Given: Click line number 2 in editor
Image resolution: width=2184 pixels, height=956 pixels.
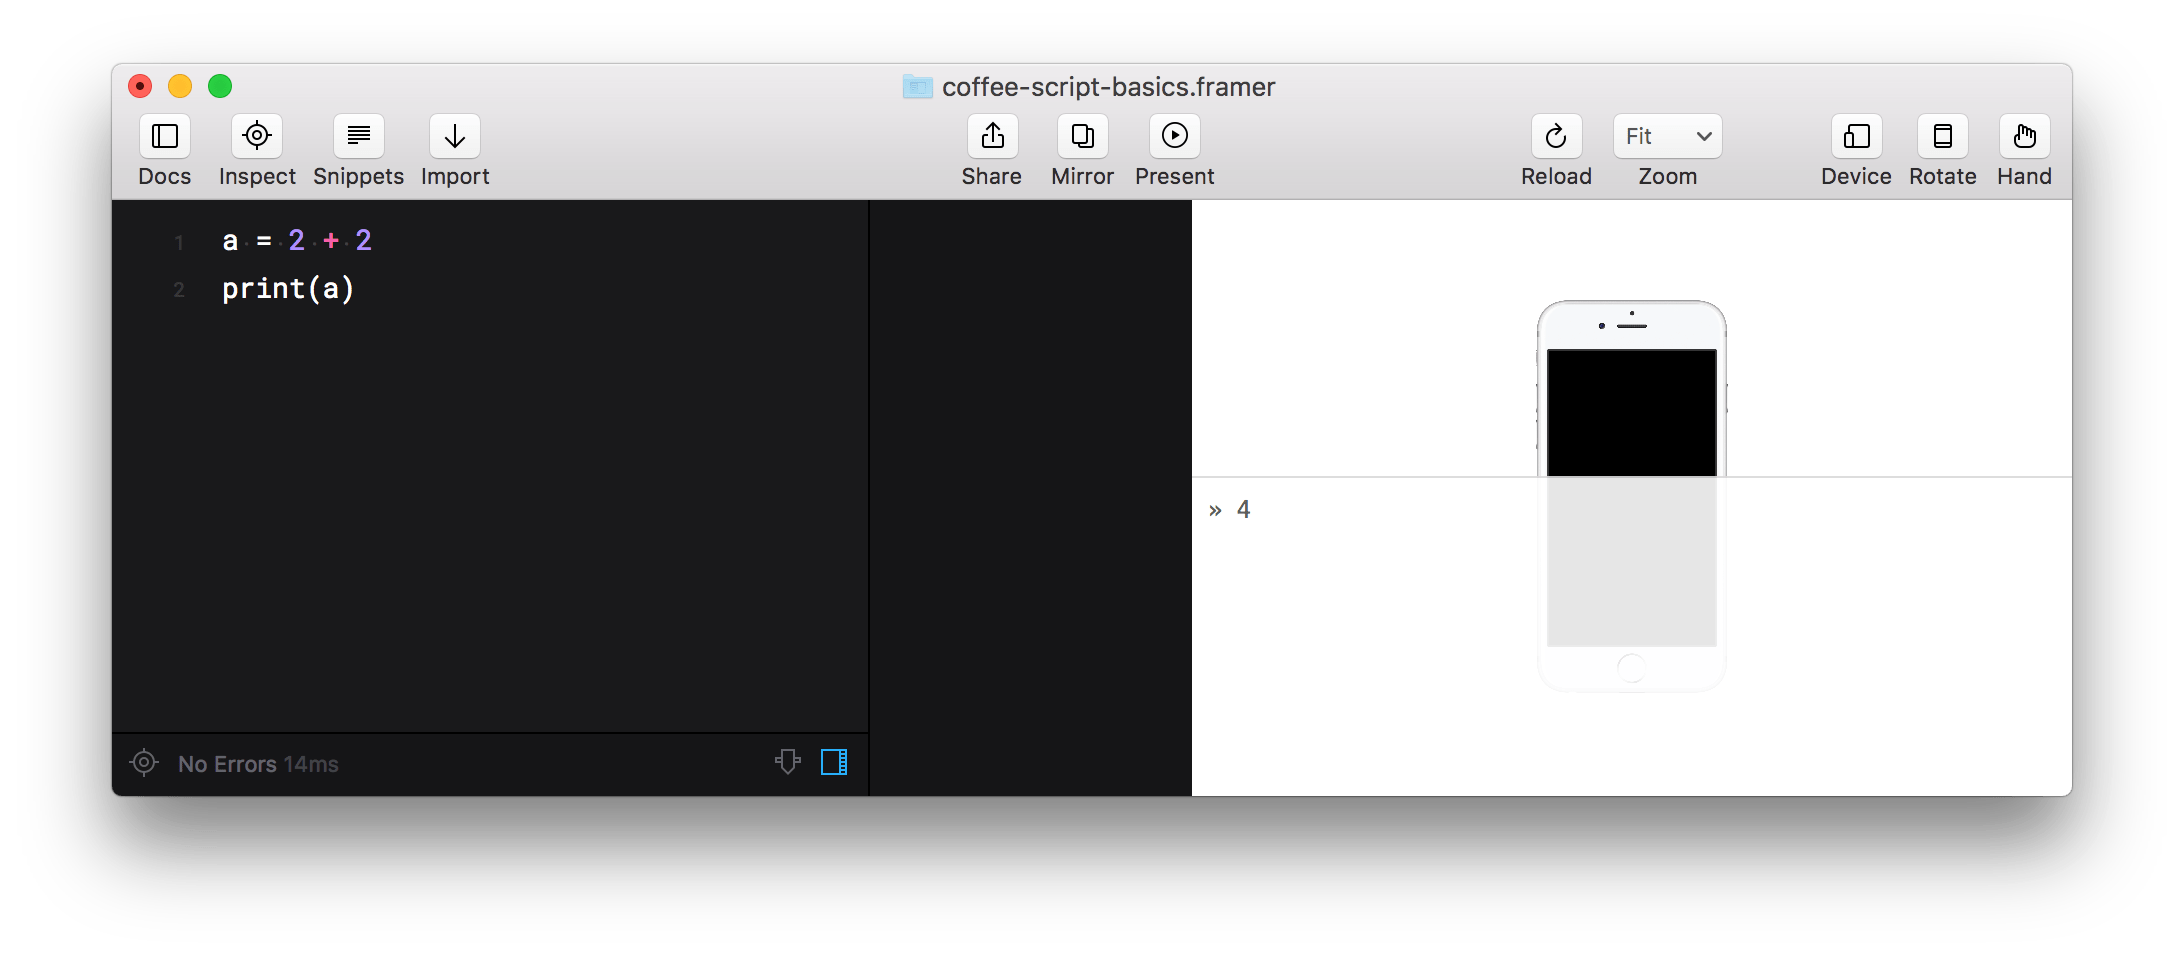Looking at the screenshot, I should point(179,290).
